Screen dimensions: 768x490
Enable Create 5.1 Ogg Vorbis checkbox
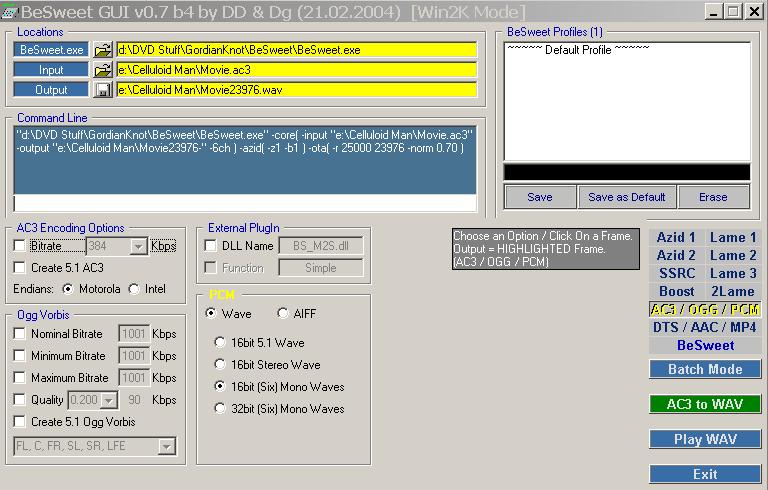point(20,422)
